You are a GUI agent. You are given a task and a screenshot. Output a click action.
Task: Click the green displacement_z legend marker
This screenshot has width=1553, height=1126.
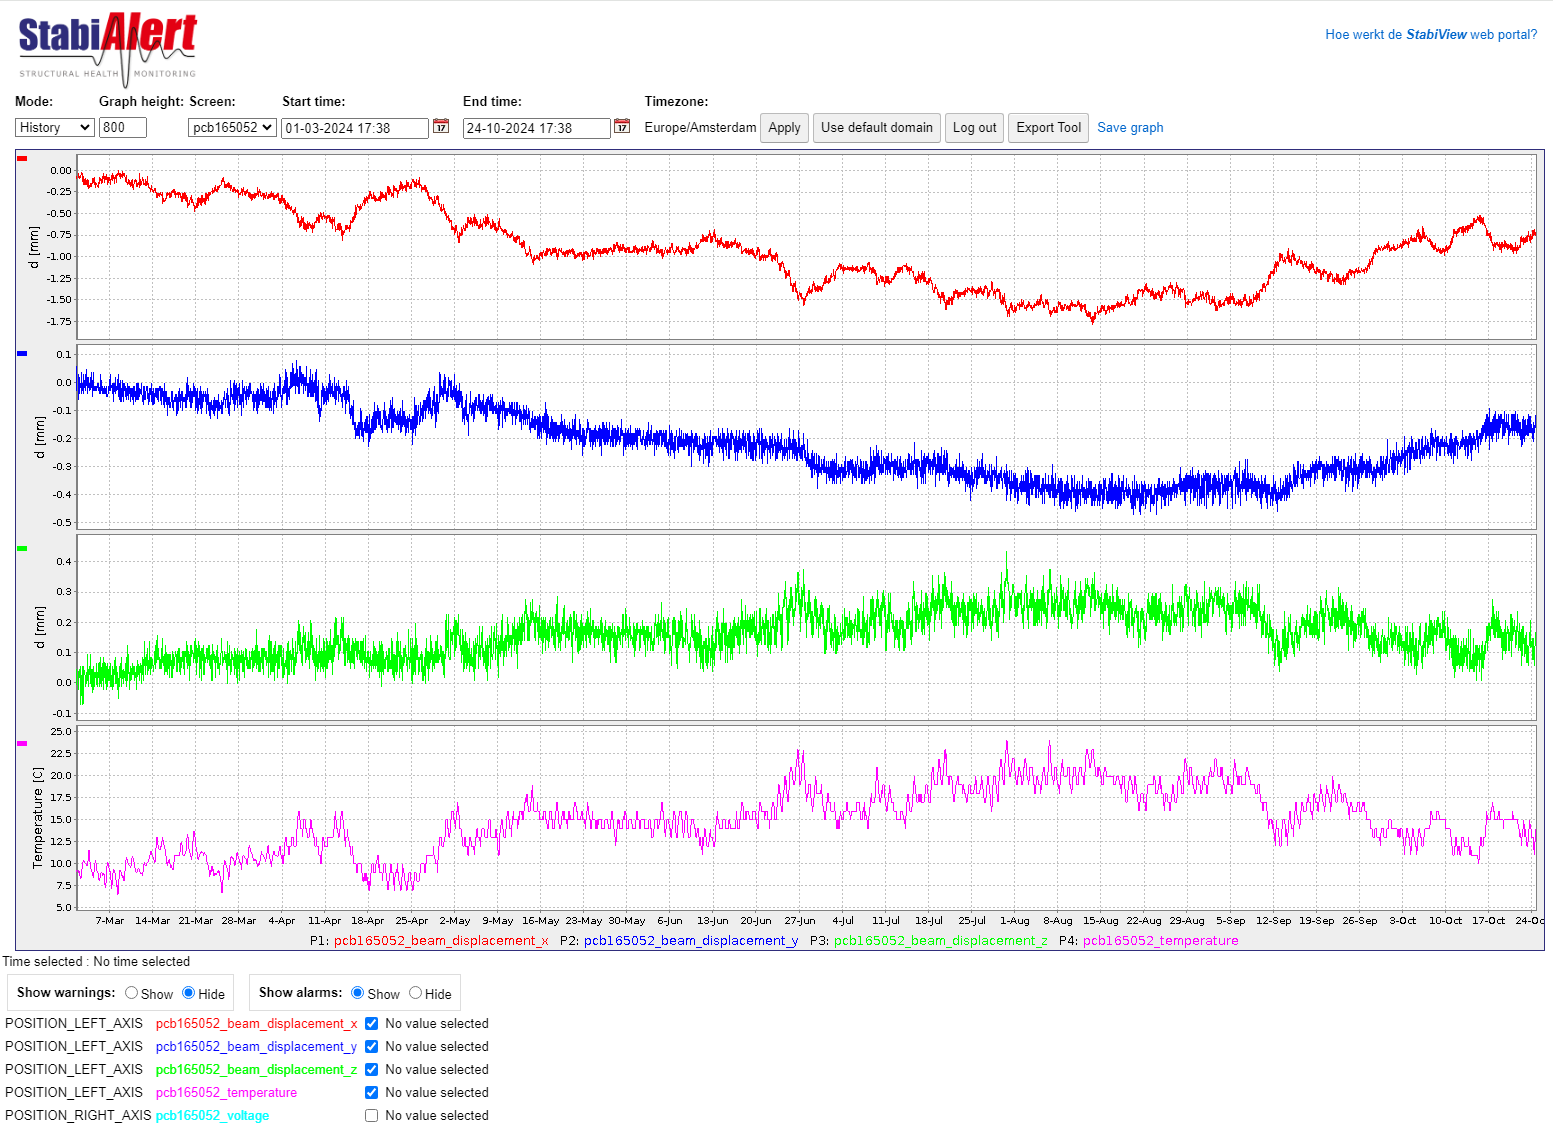22,549
